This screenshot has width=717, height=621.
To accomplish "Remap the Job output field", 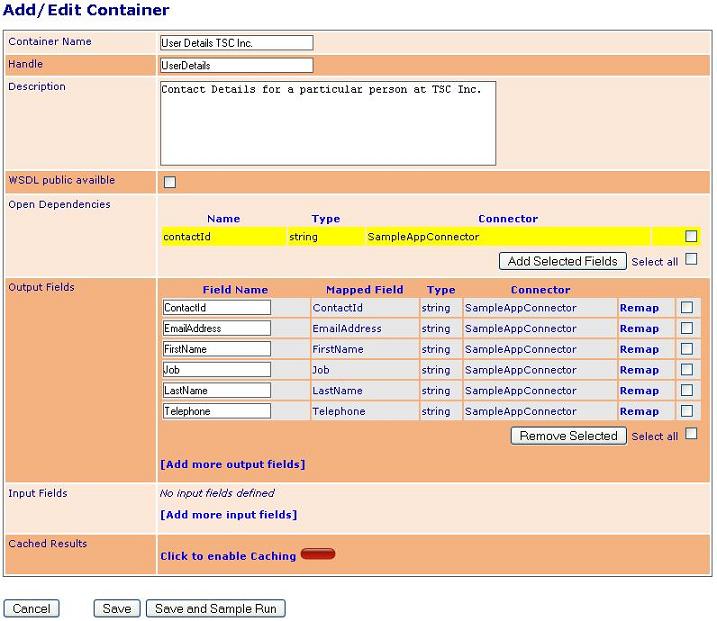I will (x=639, y=369).
